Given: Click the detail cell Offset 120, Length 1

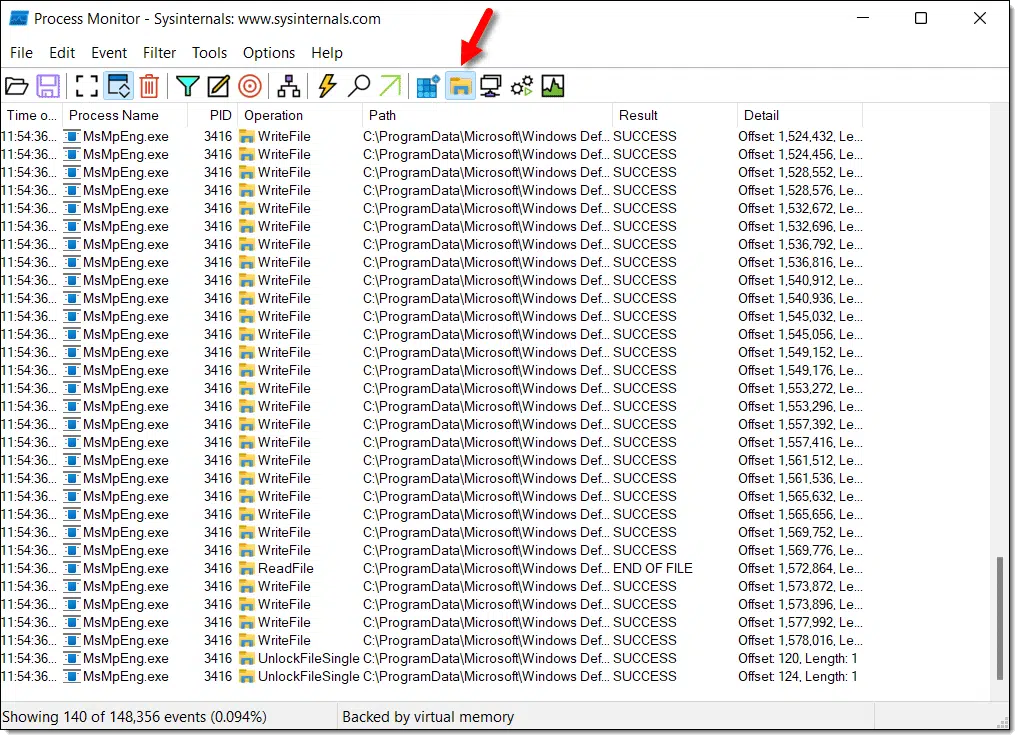Looking at the screenshot, I should (x=798, y=659).
